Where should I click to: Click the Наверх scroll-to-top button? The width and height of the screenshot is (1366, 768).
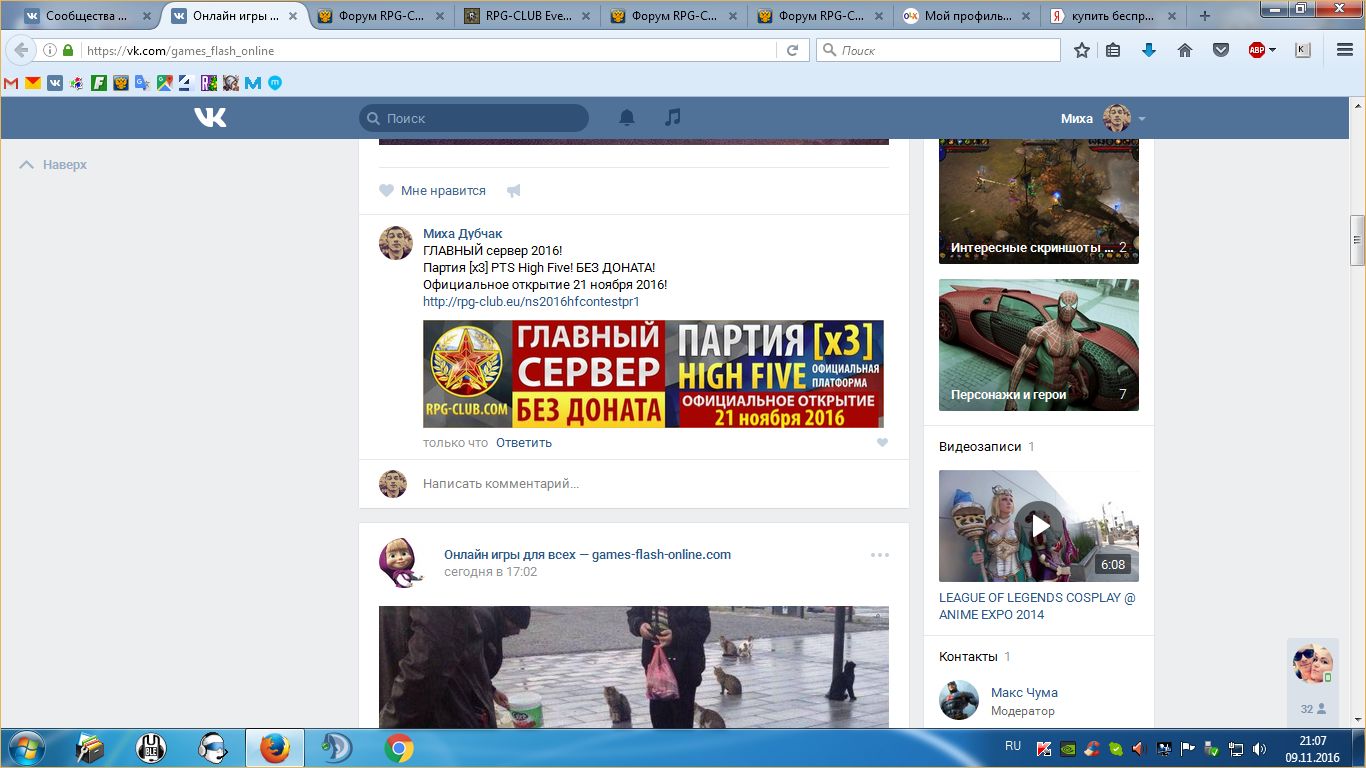point(54,165)
